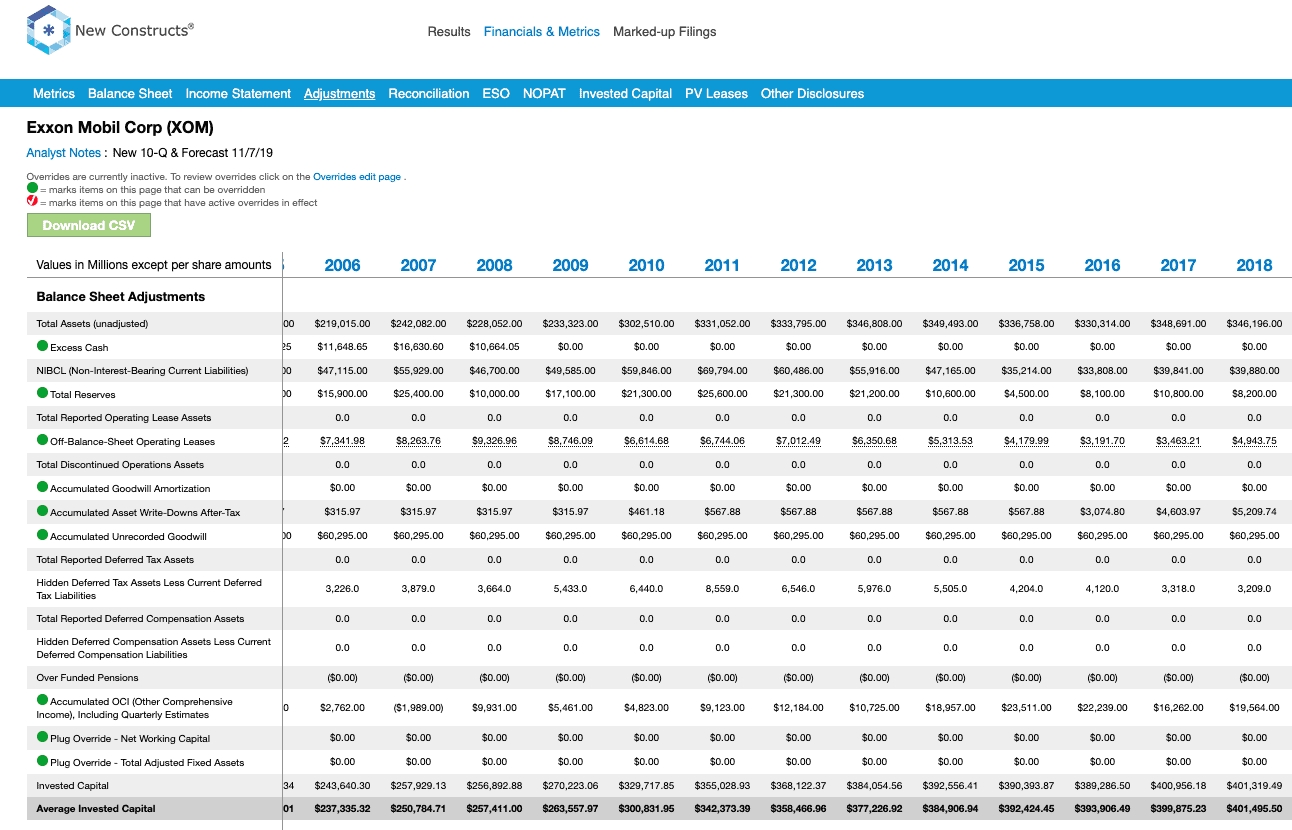Image resolution: width=1292 pixels, height=830 pixels.
Task: Click the red checkmark active-override legend icon
Action: click(32, 201)
